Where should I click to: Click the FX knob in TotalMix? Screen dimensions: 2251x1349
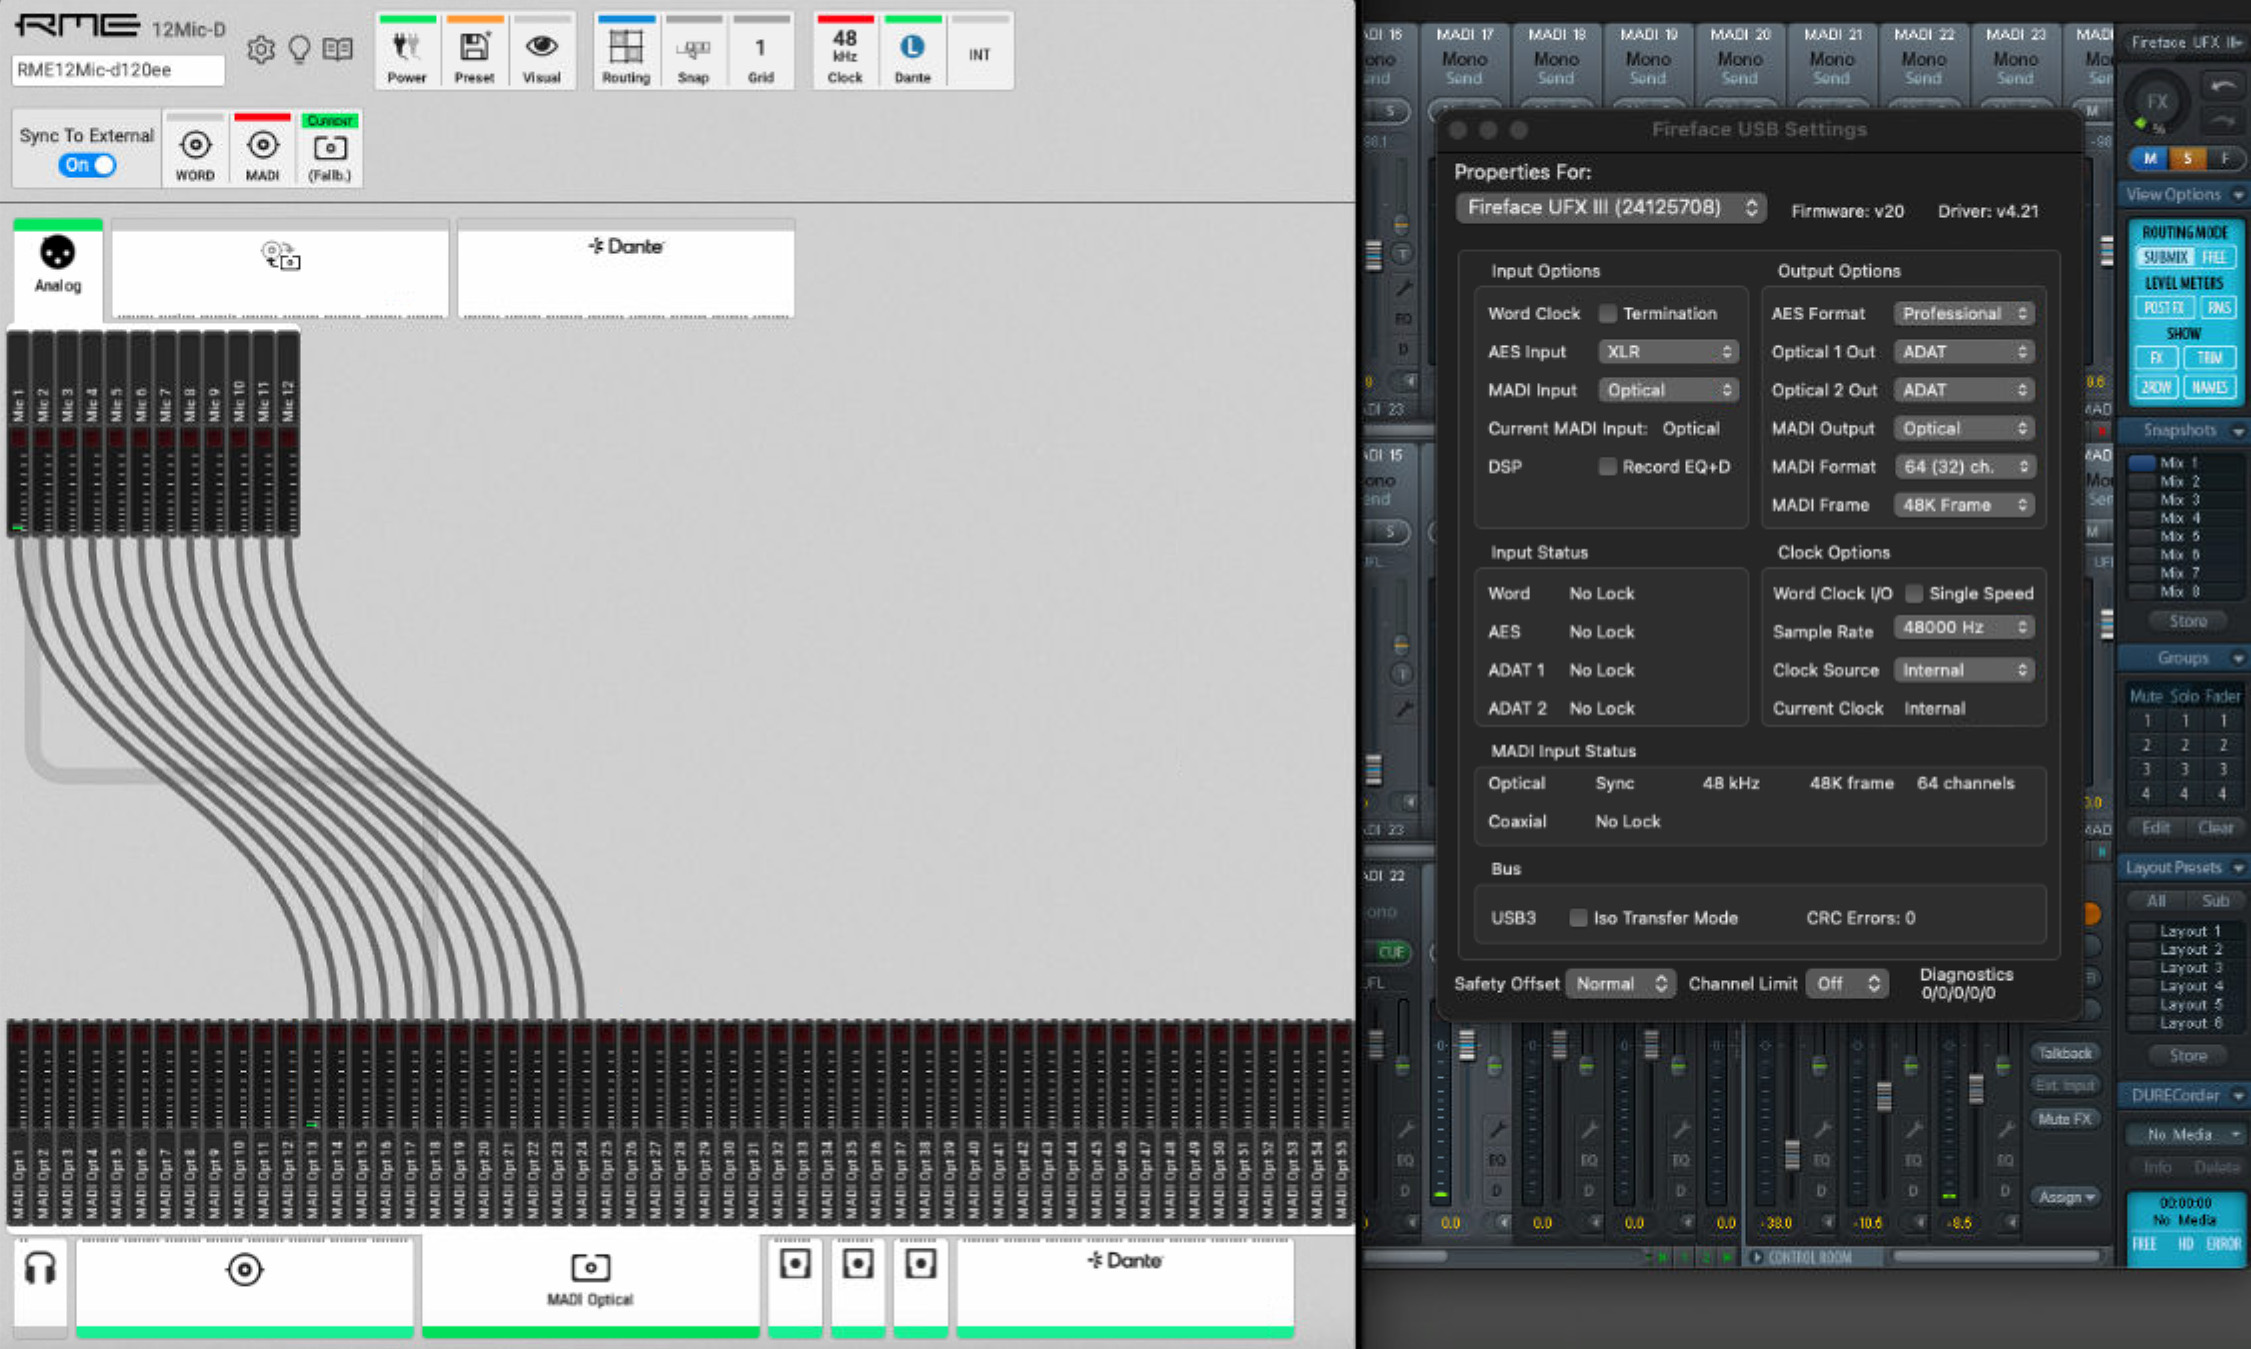coord(2157,101)
